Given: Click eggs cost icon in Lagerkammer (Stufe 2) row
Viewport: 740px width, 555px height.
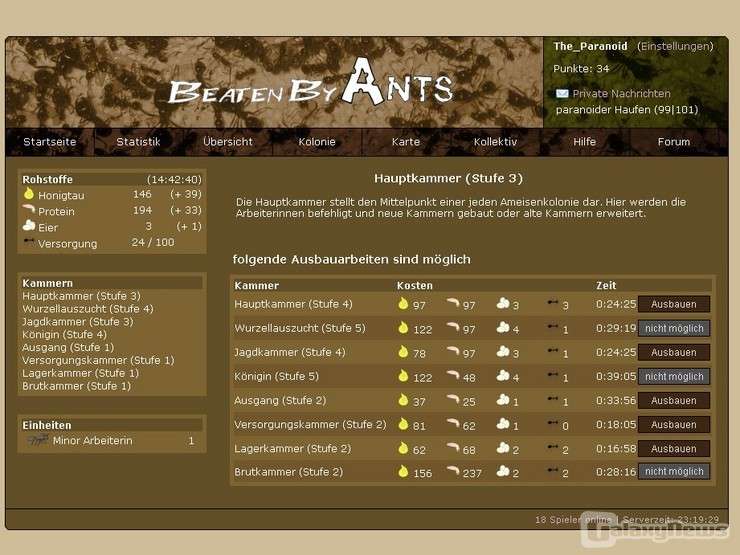Looking at the screenshot, I should [x=503, y=447].
